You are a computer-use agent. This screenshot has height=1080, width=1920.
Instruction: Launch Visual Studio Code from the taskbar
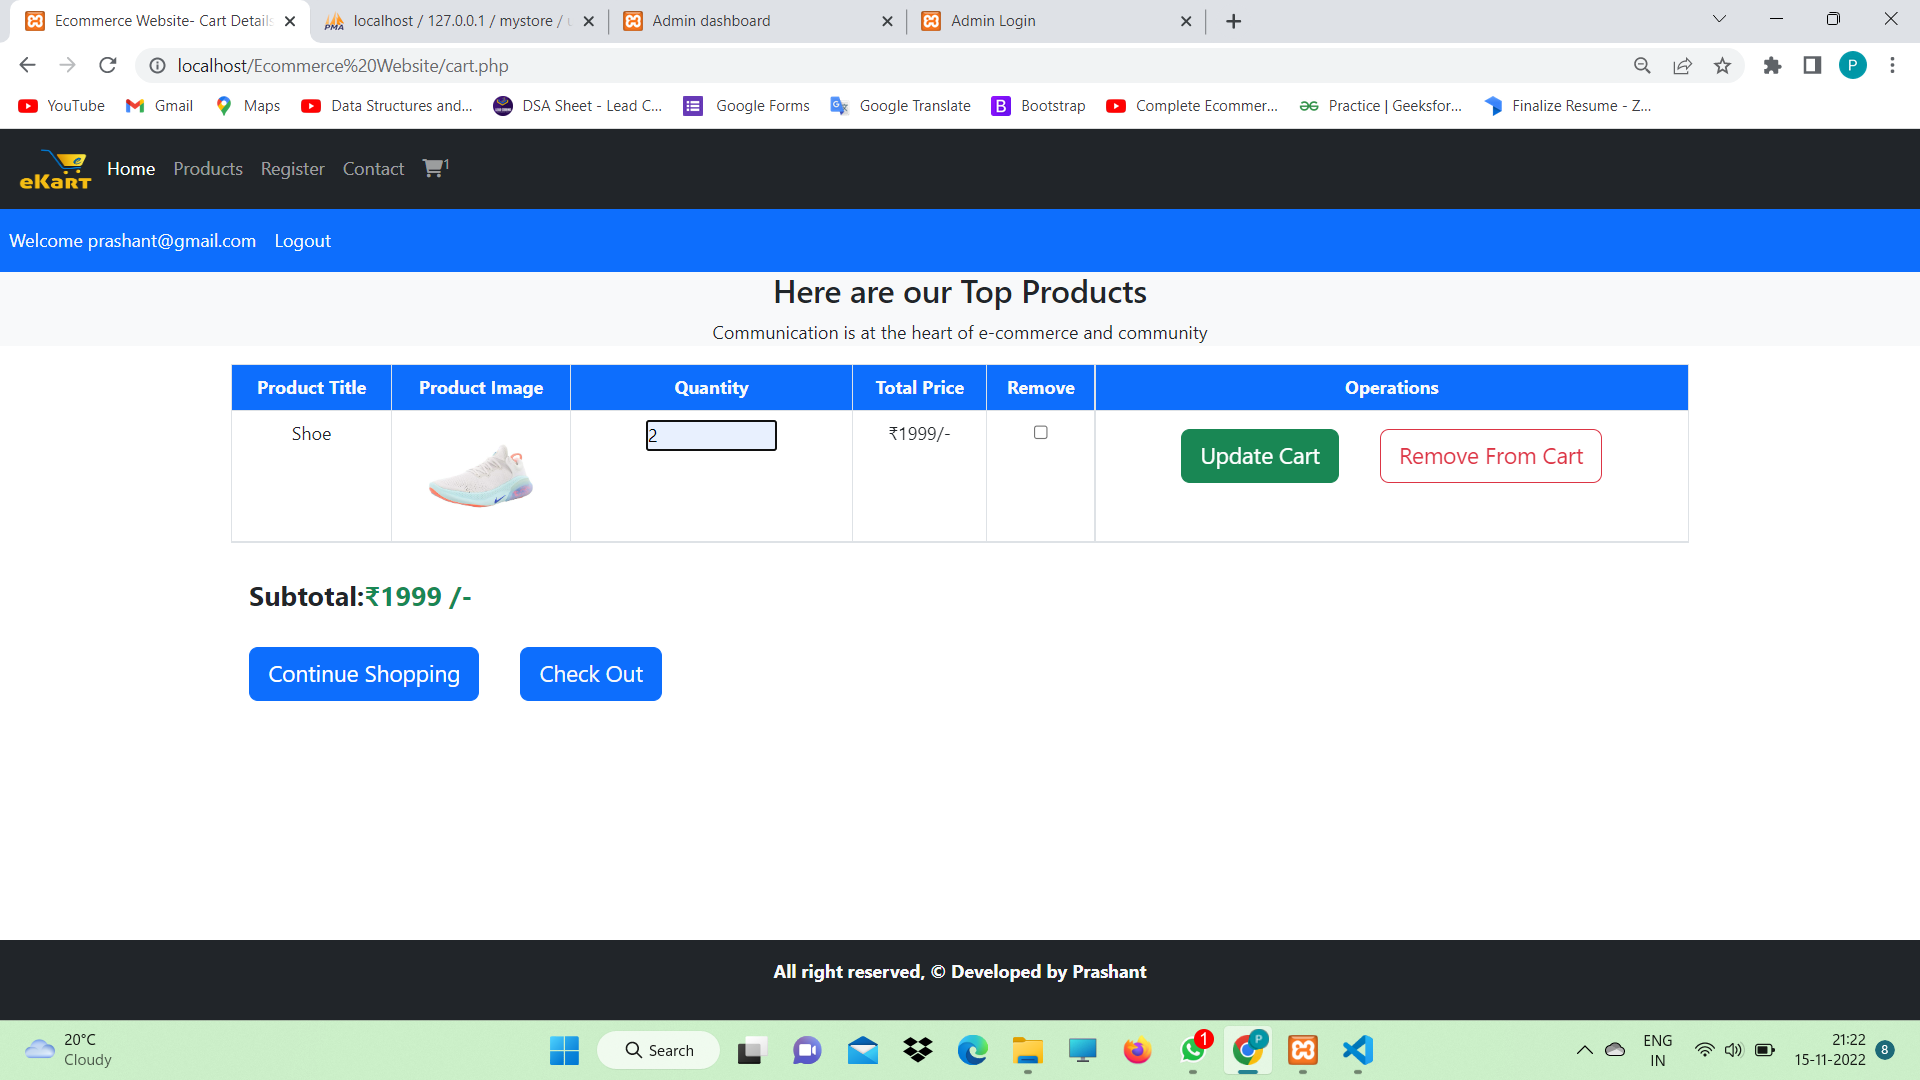(x=1357, y=1050)
